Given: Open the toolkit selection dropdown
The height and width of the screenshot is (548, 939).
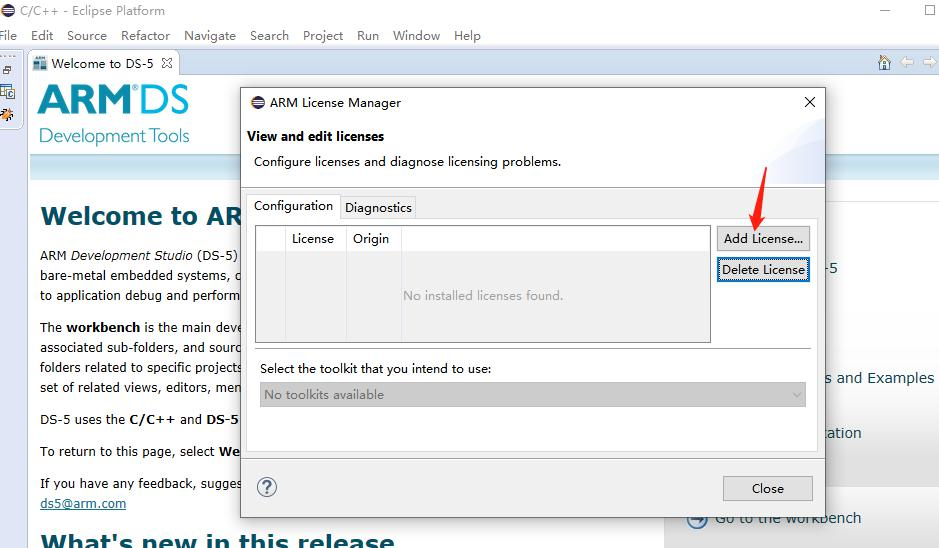Looking at the screenshot, I should point(532,395).
